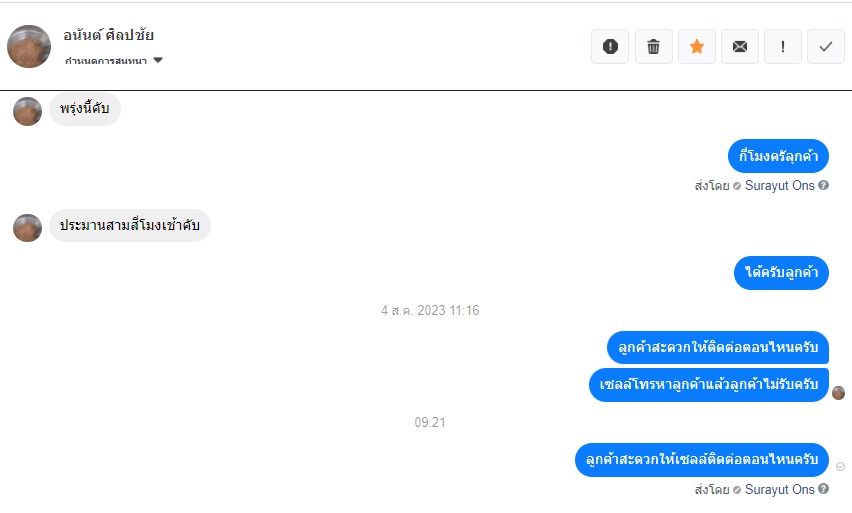The height and width of the screenshot is (513, 852).
Task: Click top Surayut Ons sender link
Action: [779, 186]
